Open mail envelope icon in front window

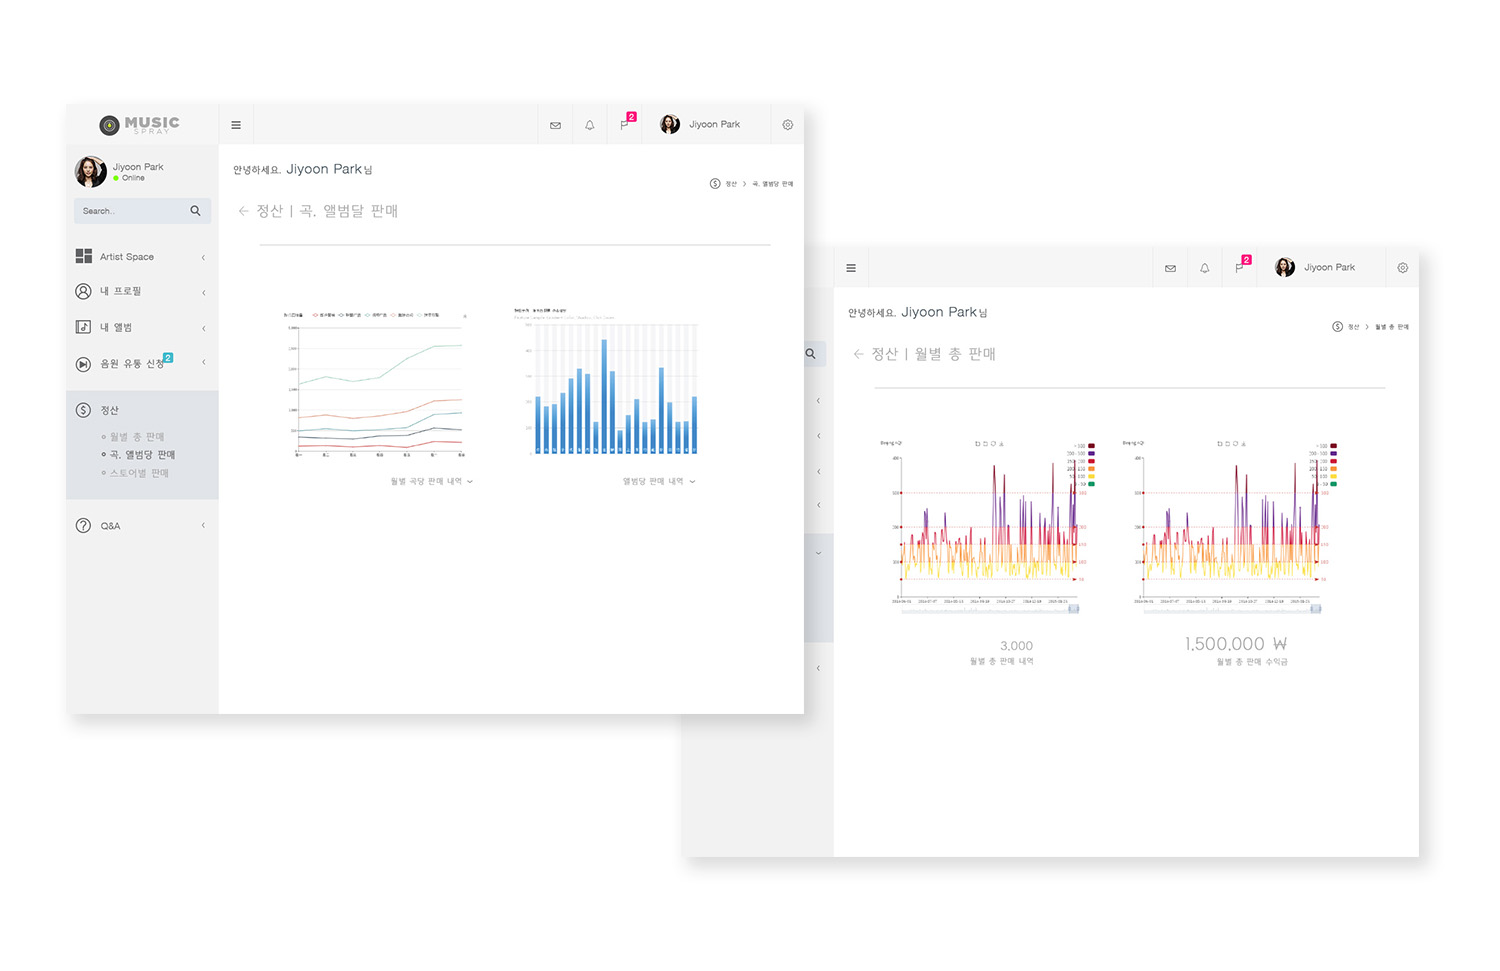(555, 125)
